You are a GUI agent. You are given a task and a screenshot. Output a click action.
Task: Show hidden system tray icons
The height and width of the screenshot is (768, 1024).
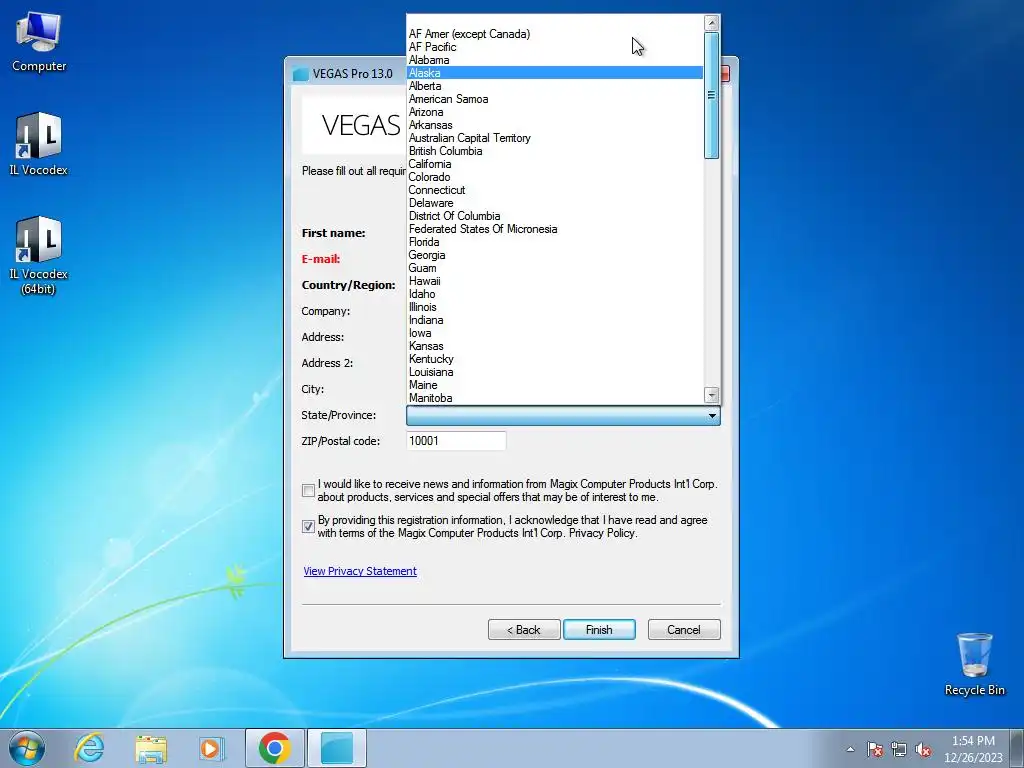(850, 749)
